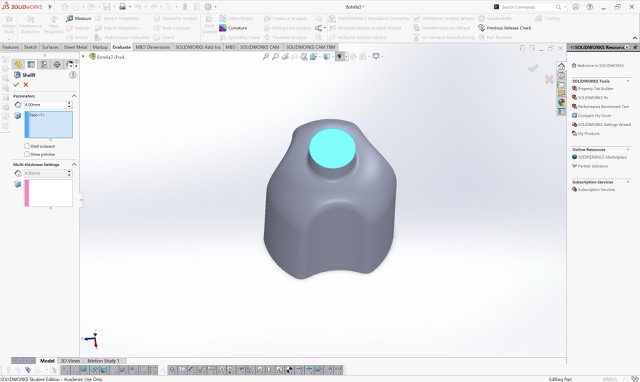This screenshot has height=382, width=640.
Task: Click Zoom to Area magnifier icon
Action: tap(276, 57)
